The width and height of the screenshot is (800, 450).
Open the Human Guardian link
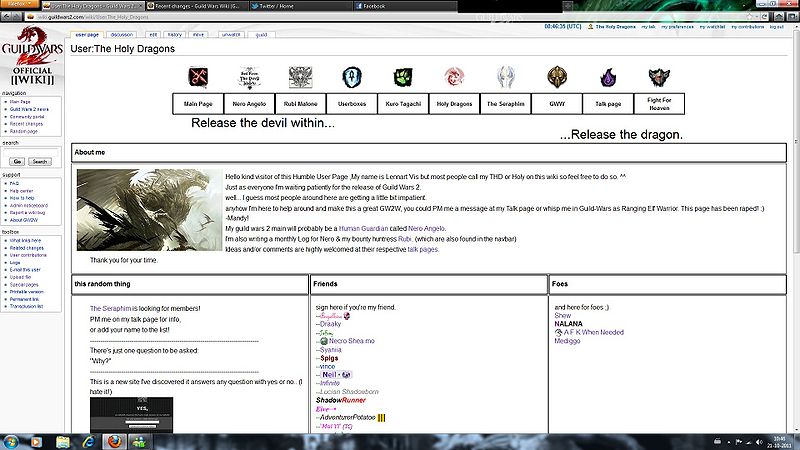363,229
